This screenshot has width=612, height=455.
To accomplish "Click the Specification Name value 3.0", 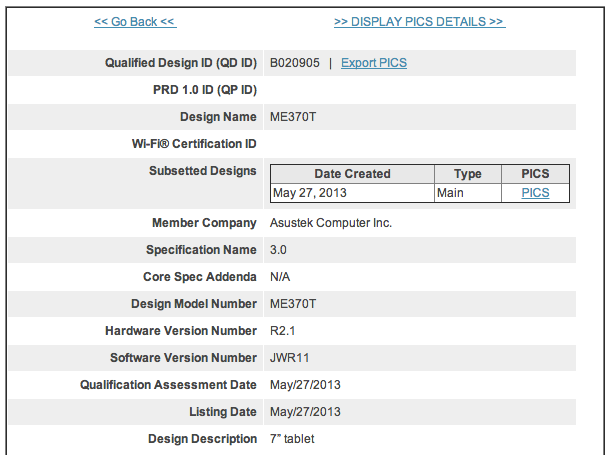I will click(x=279, y=250).
